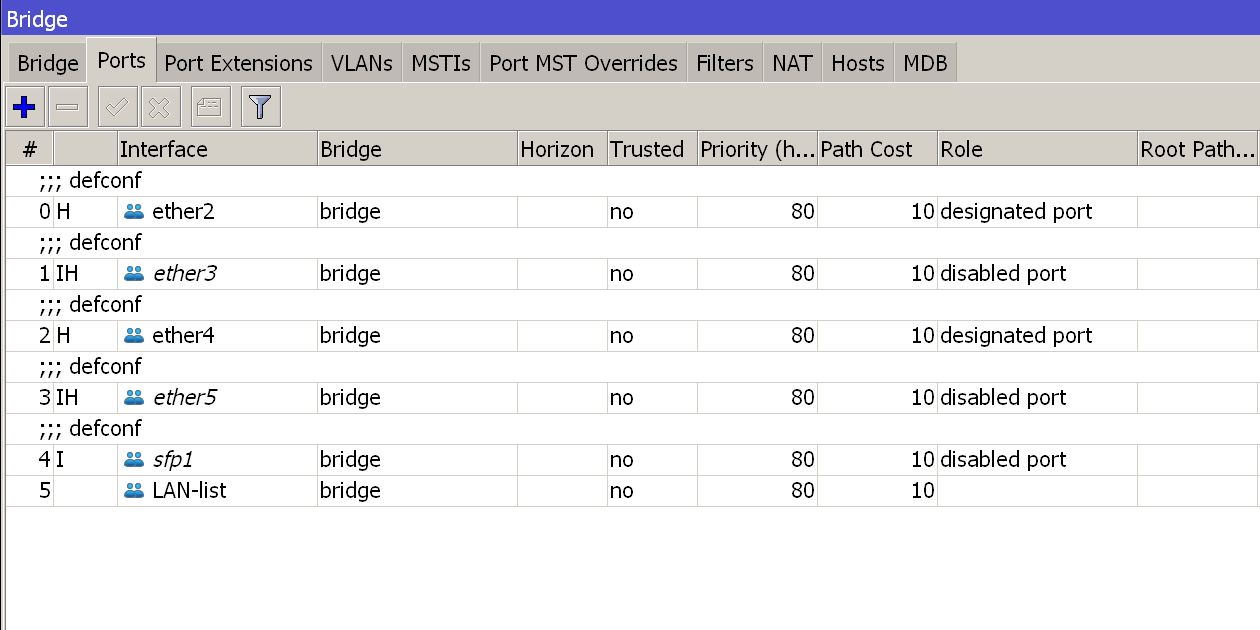The width and height of the screenshot is (1260, 630).
Task: Select the sfp1 port entry
Action: point(632,460)
